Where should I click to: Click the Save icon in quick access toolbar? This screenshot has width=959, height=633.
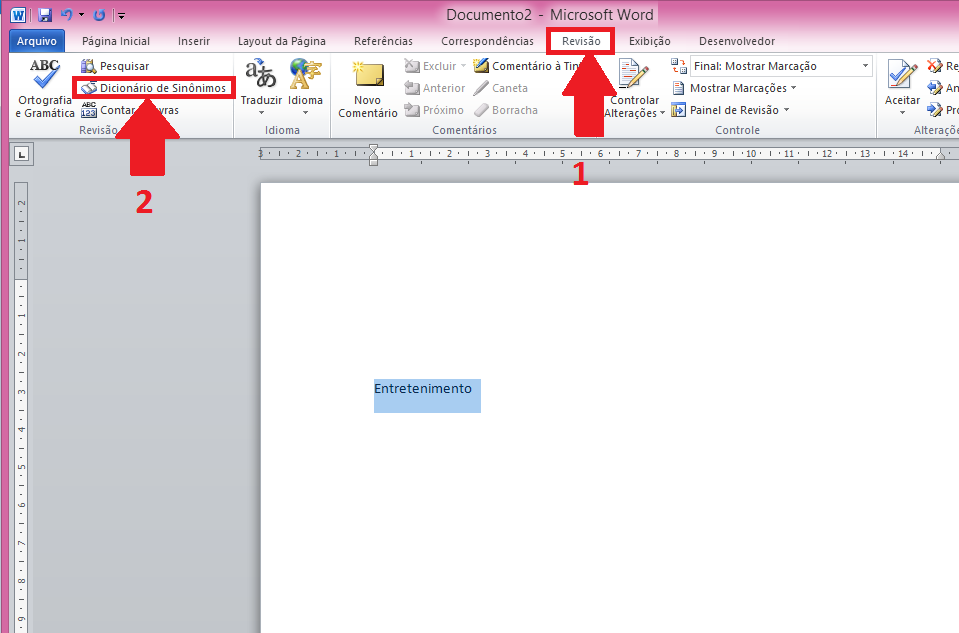44,15
